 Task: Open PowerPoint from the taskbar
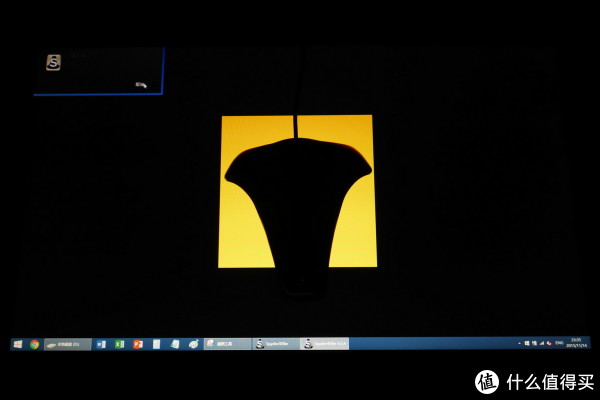[138, 344]
